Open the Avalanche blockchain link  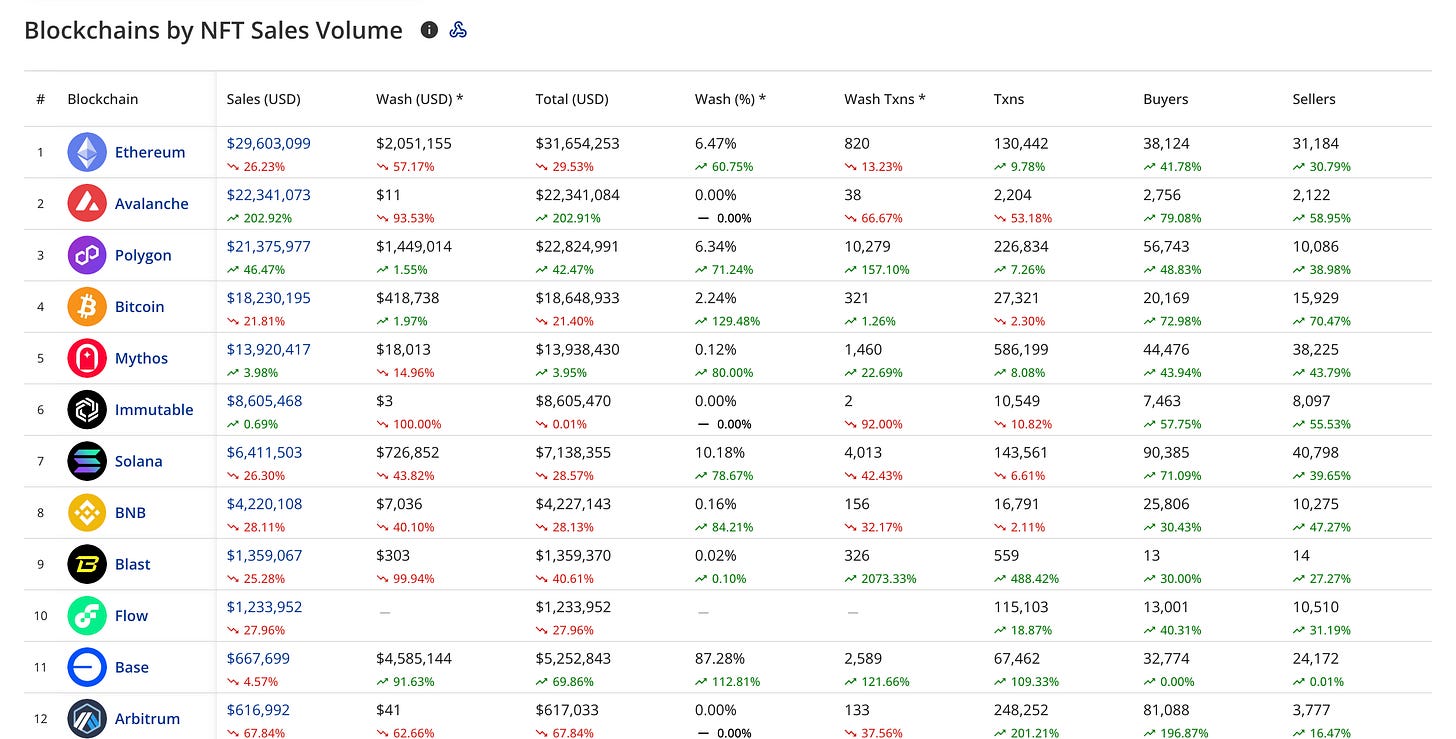coord(152,203)
